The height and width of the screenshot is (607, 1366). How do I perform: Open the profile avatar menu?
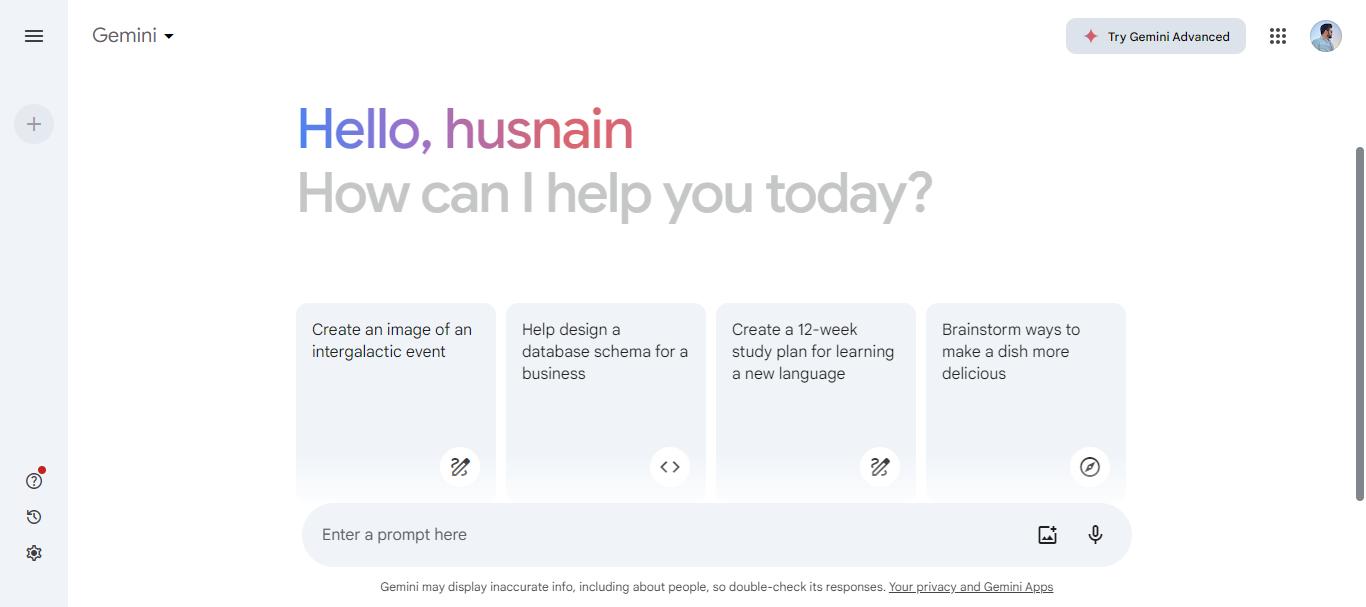[x=1324, y=35]
